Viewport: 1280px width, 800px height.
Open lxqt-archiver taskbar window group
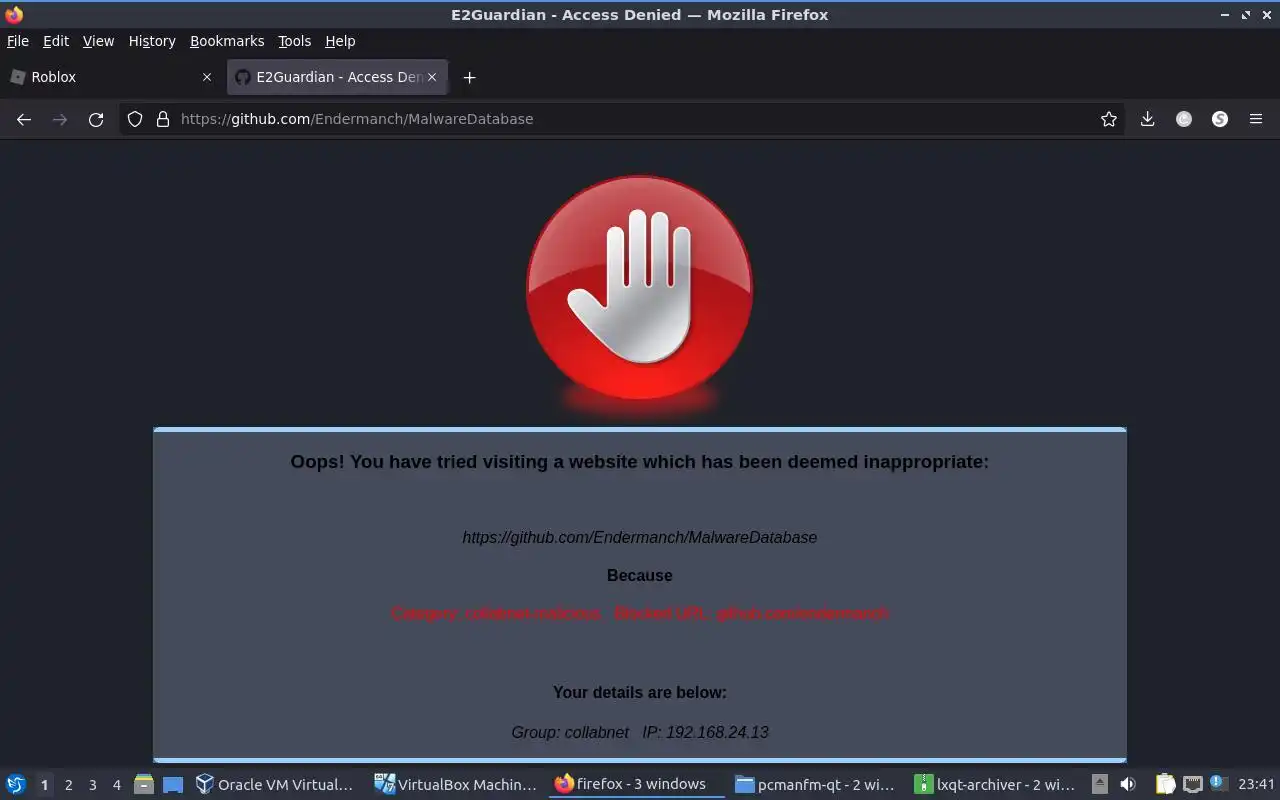click(997, 784)
